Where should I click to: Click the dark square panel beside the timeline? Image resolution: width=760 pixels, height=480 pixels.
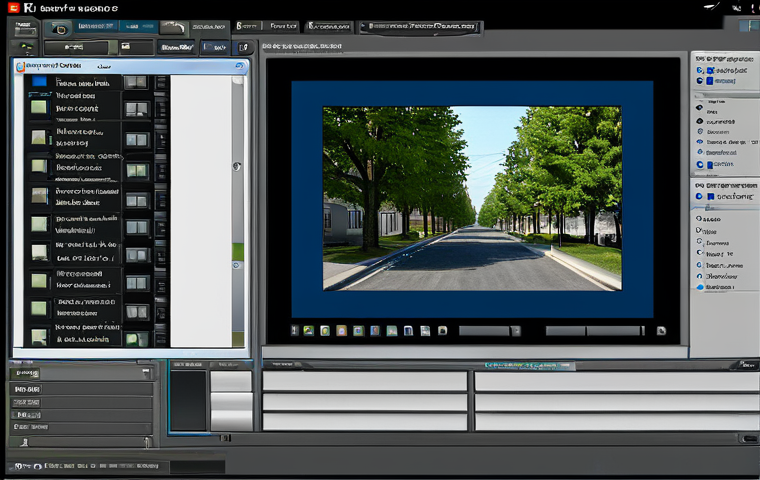pyautogui.click(x=189, y=401)
